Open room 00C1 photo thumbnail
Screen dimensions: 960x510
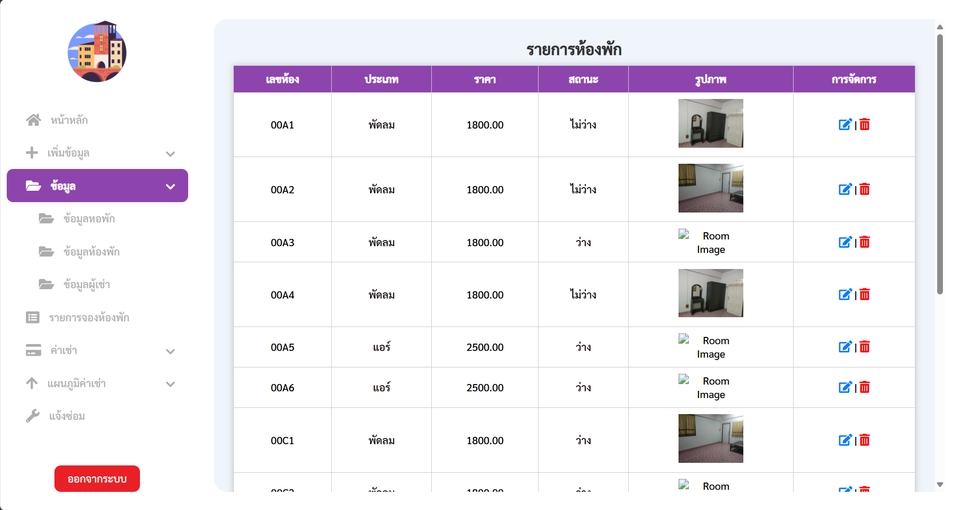click(x=711, y=438)
